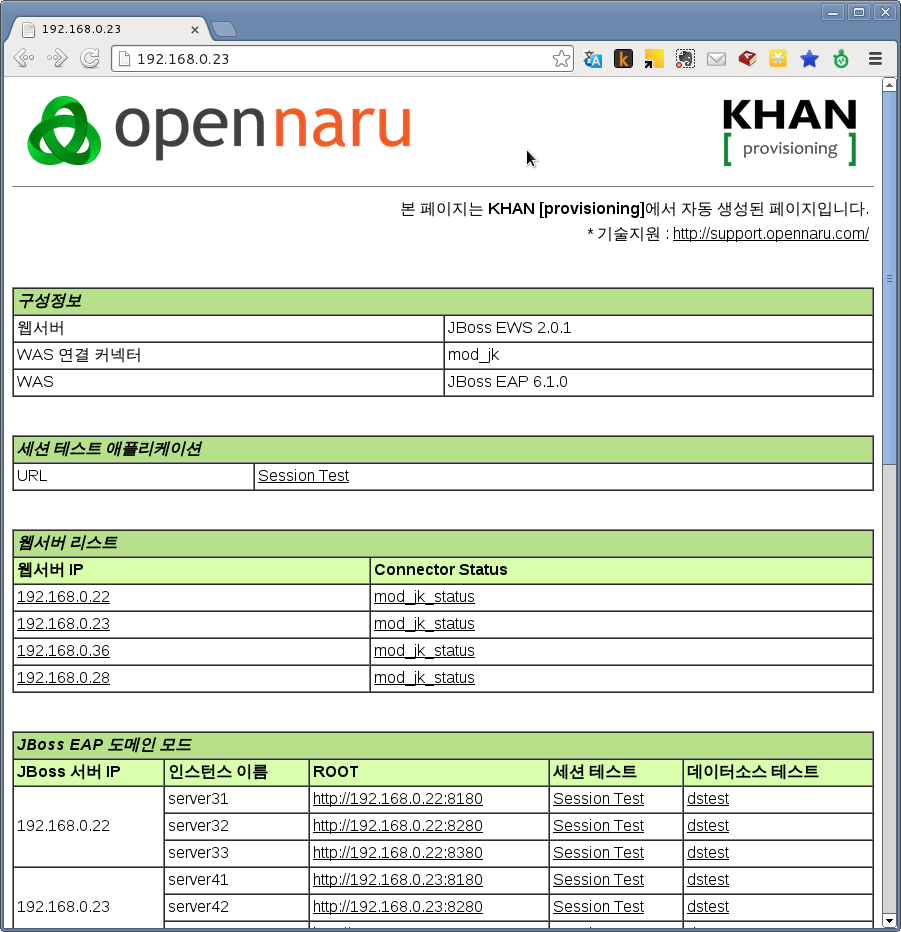Open a new tab
901x932 pixels.
tap(223, 30)
